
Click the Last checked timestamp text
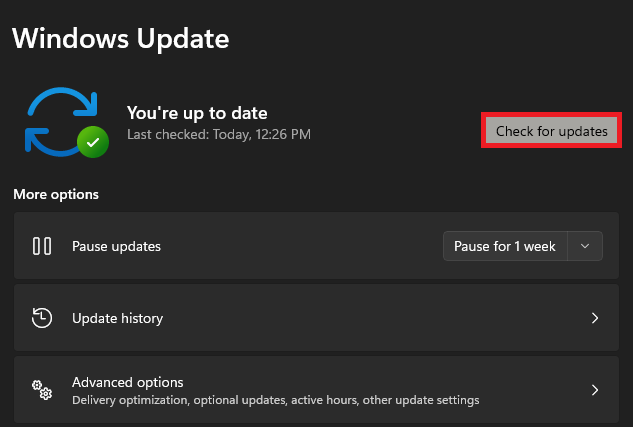click(219, 133)
